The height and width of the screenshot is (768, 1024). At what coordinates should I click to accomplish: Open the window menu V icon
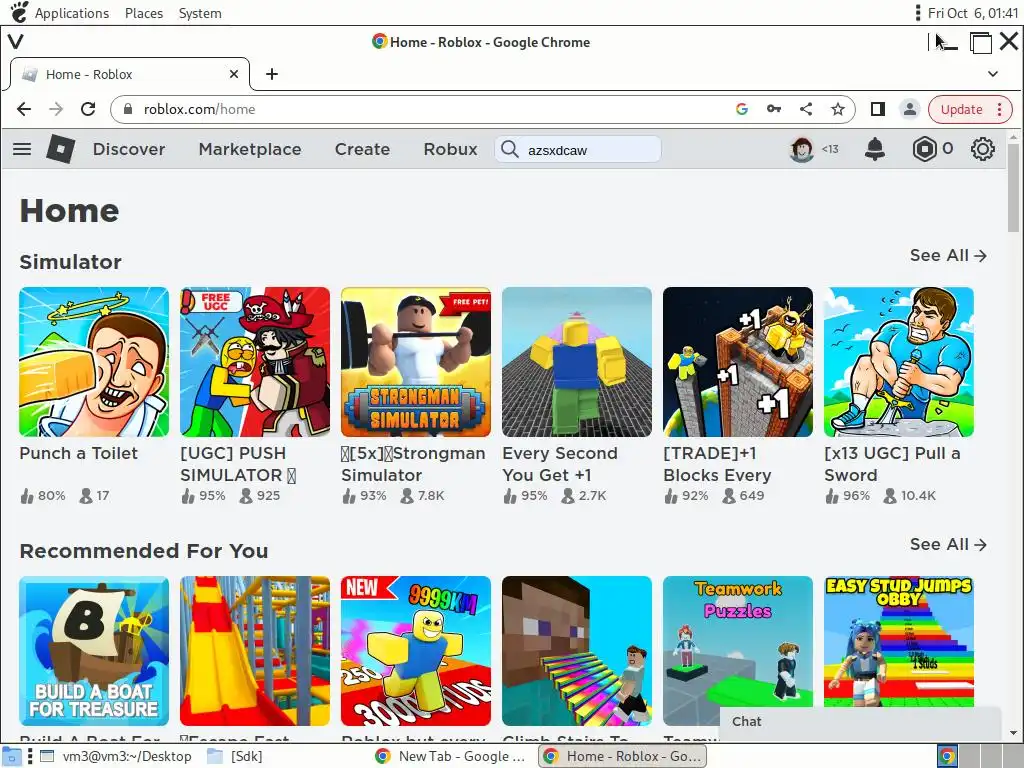click(16, 42)
